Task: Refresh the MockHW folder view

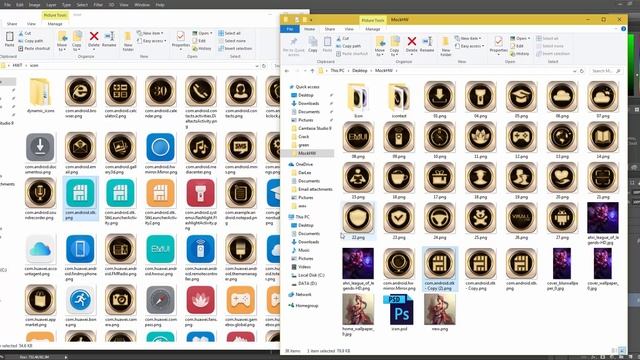Action: click(582, 71)
